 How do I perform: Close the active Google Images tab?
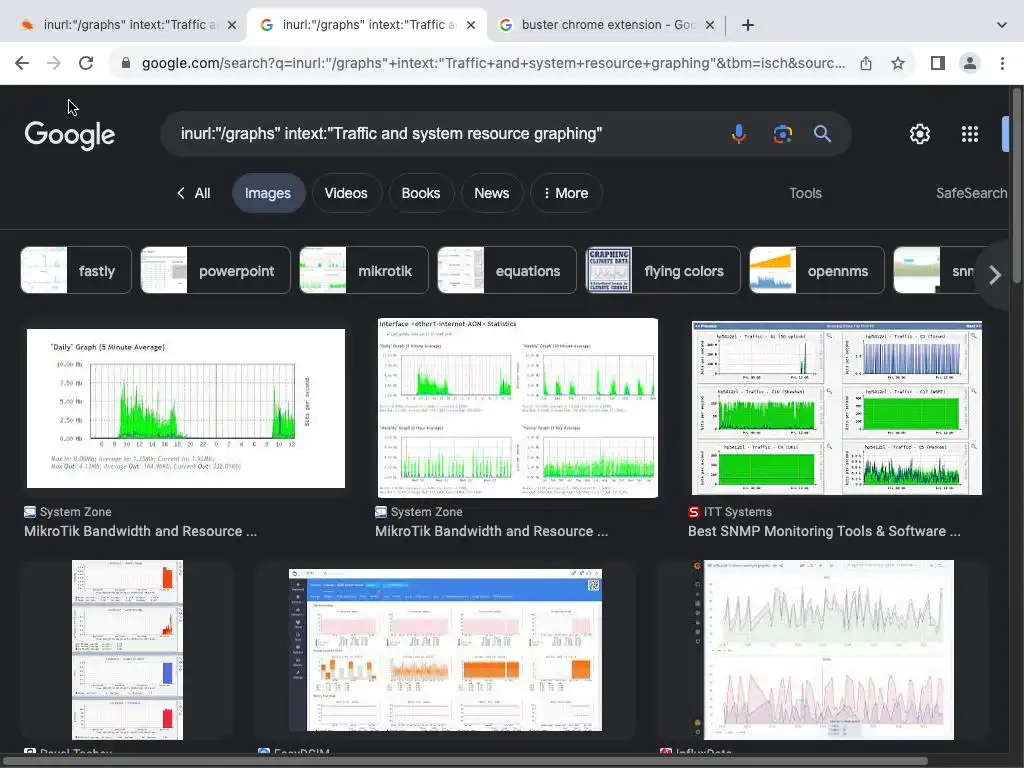(x=471, y=25)
